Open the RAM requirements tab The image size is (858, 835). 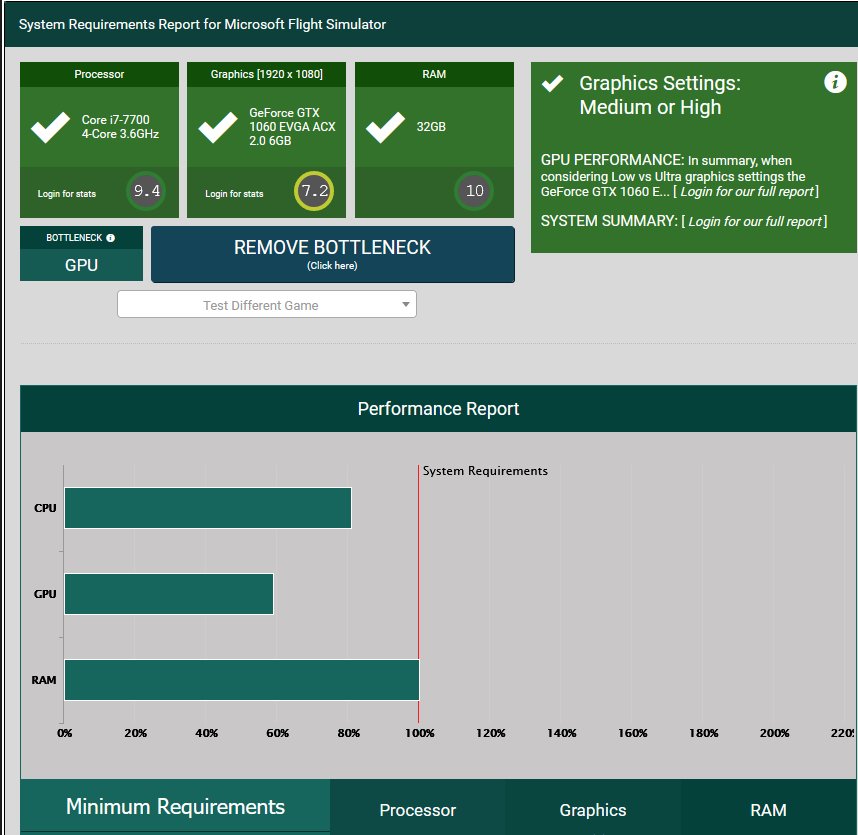768,810
